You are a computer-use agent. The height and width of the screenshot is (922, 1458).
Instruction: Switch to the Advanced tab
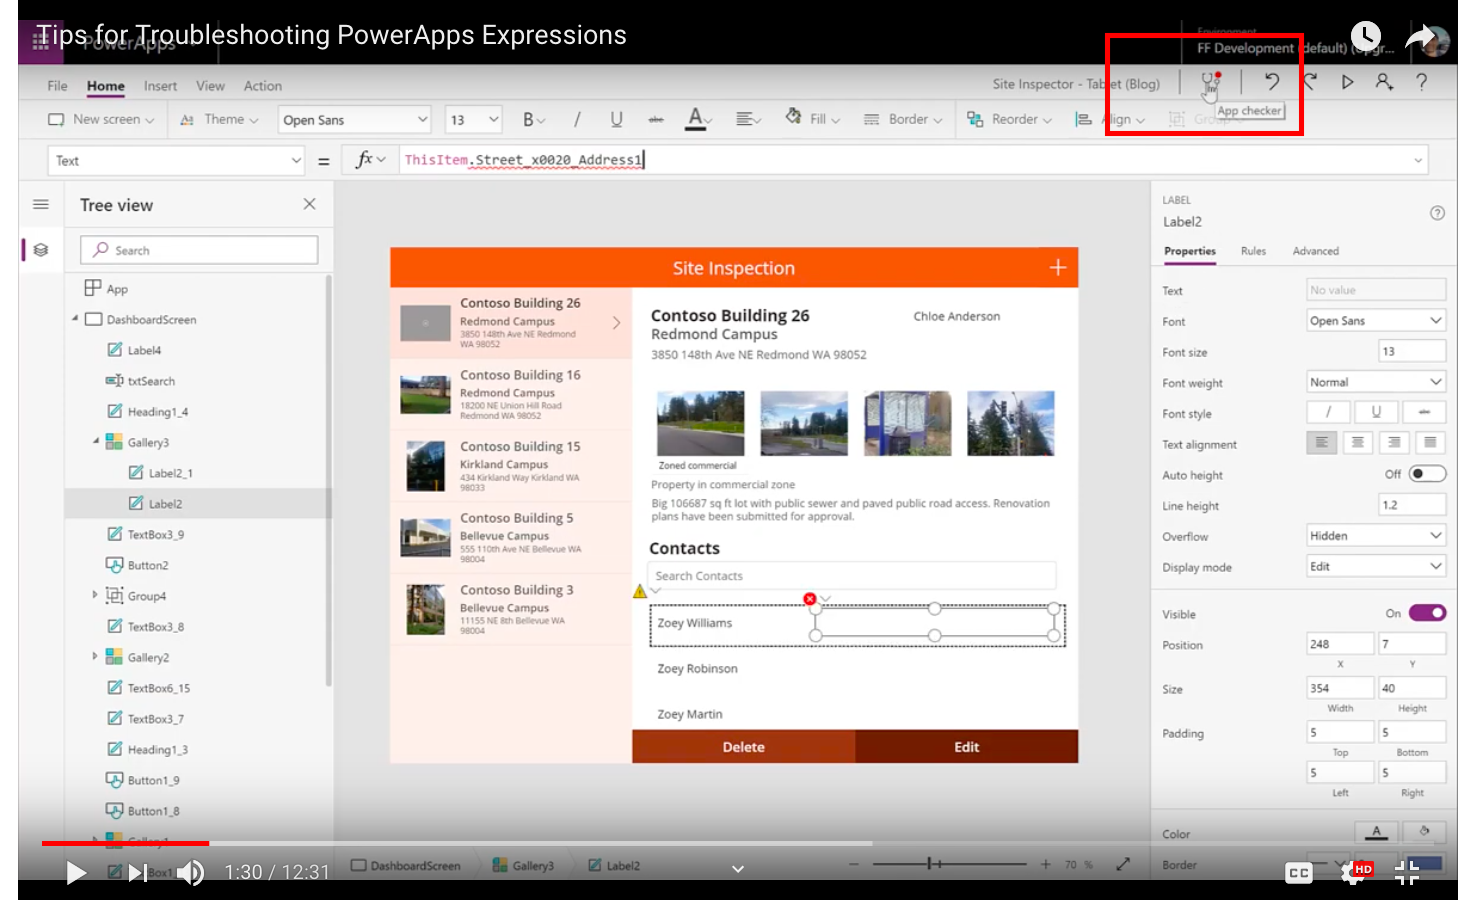point(1315,251)
